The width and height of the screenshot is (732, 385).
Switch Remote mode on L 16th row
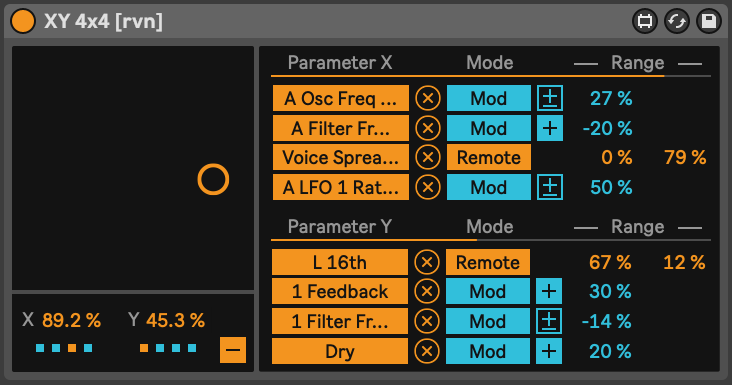point(488,262)
